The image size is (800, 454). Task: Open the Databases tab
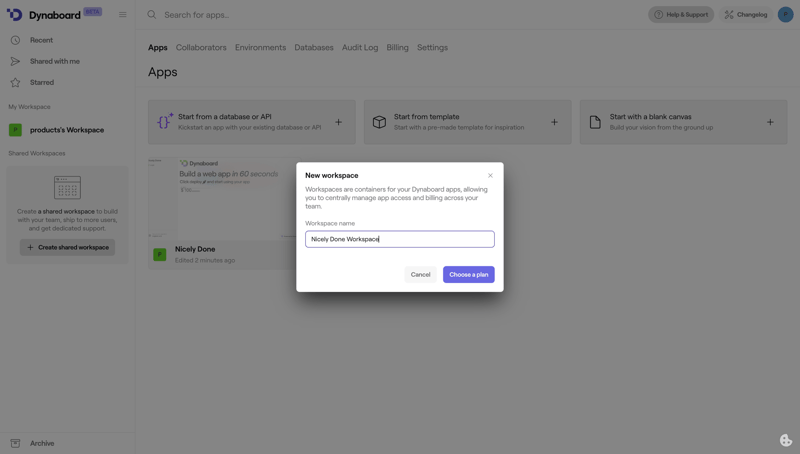click(314, 47)
